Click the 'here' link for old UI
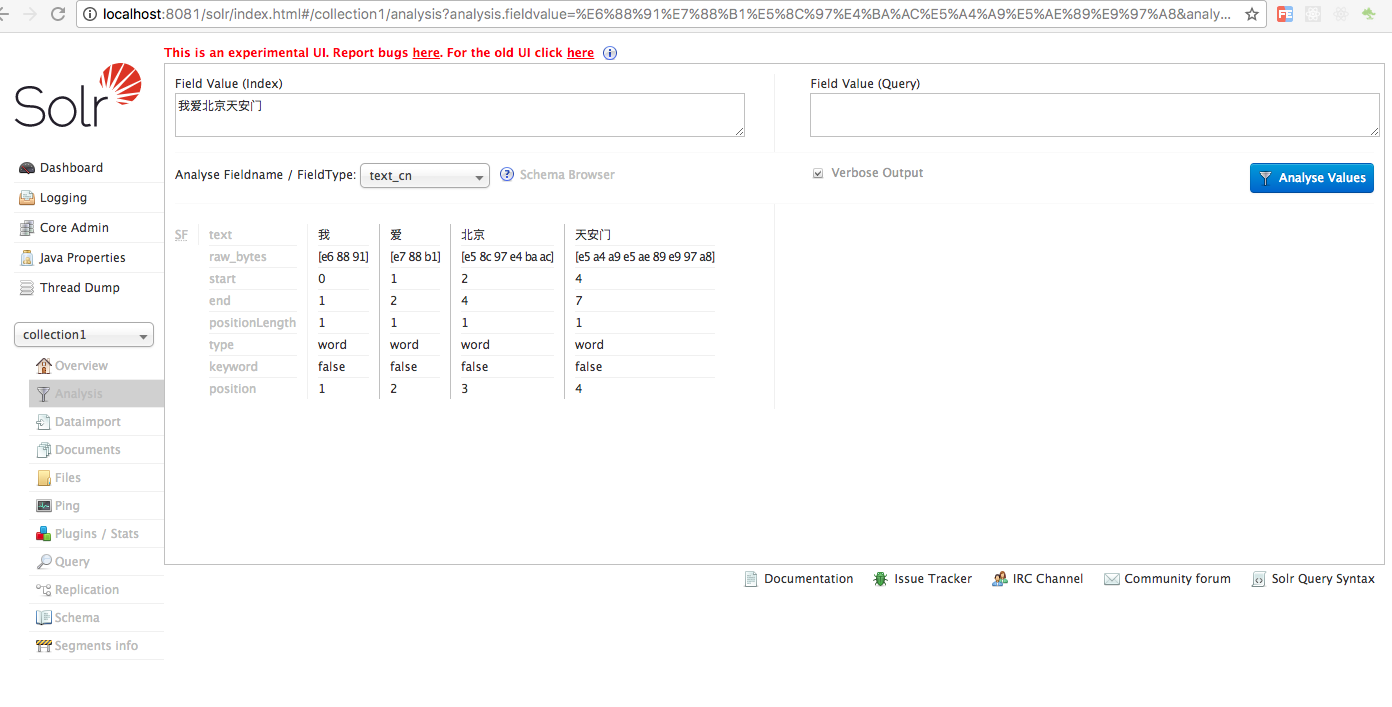This screenshot has height=707, width=1392. (x=580, y=53)
